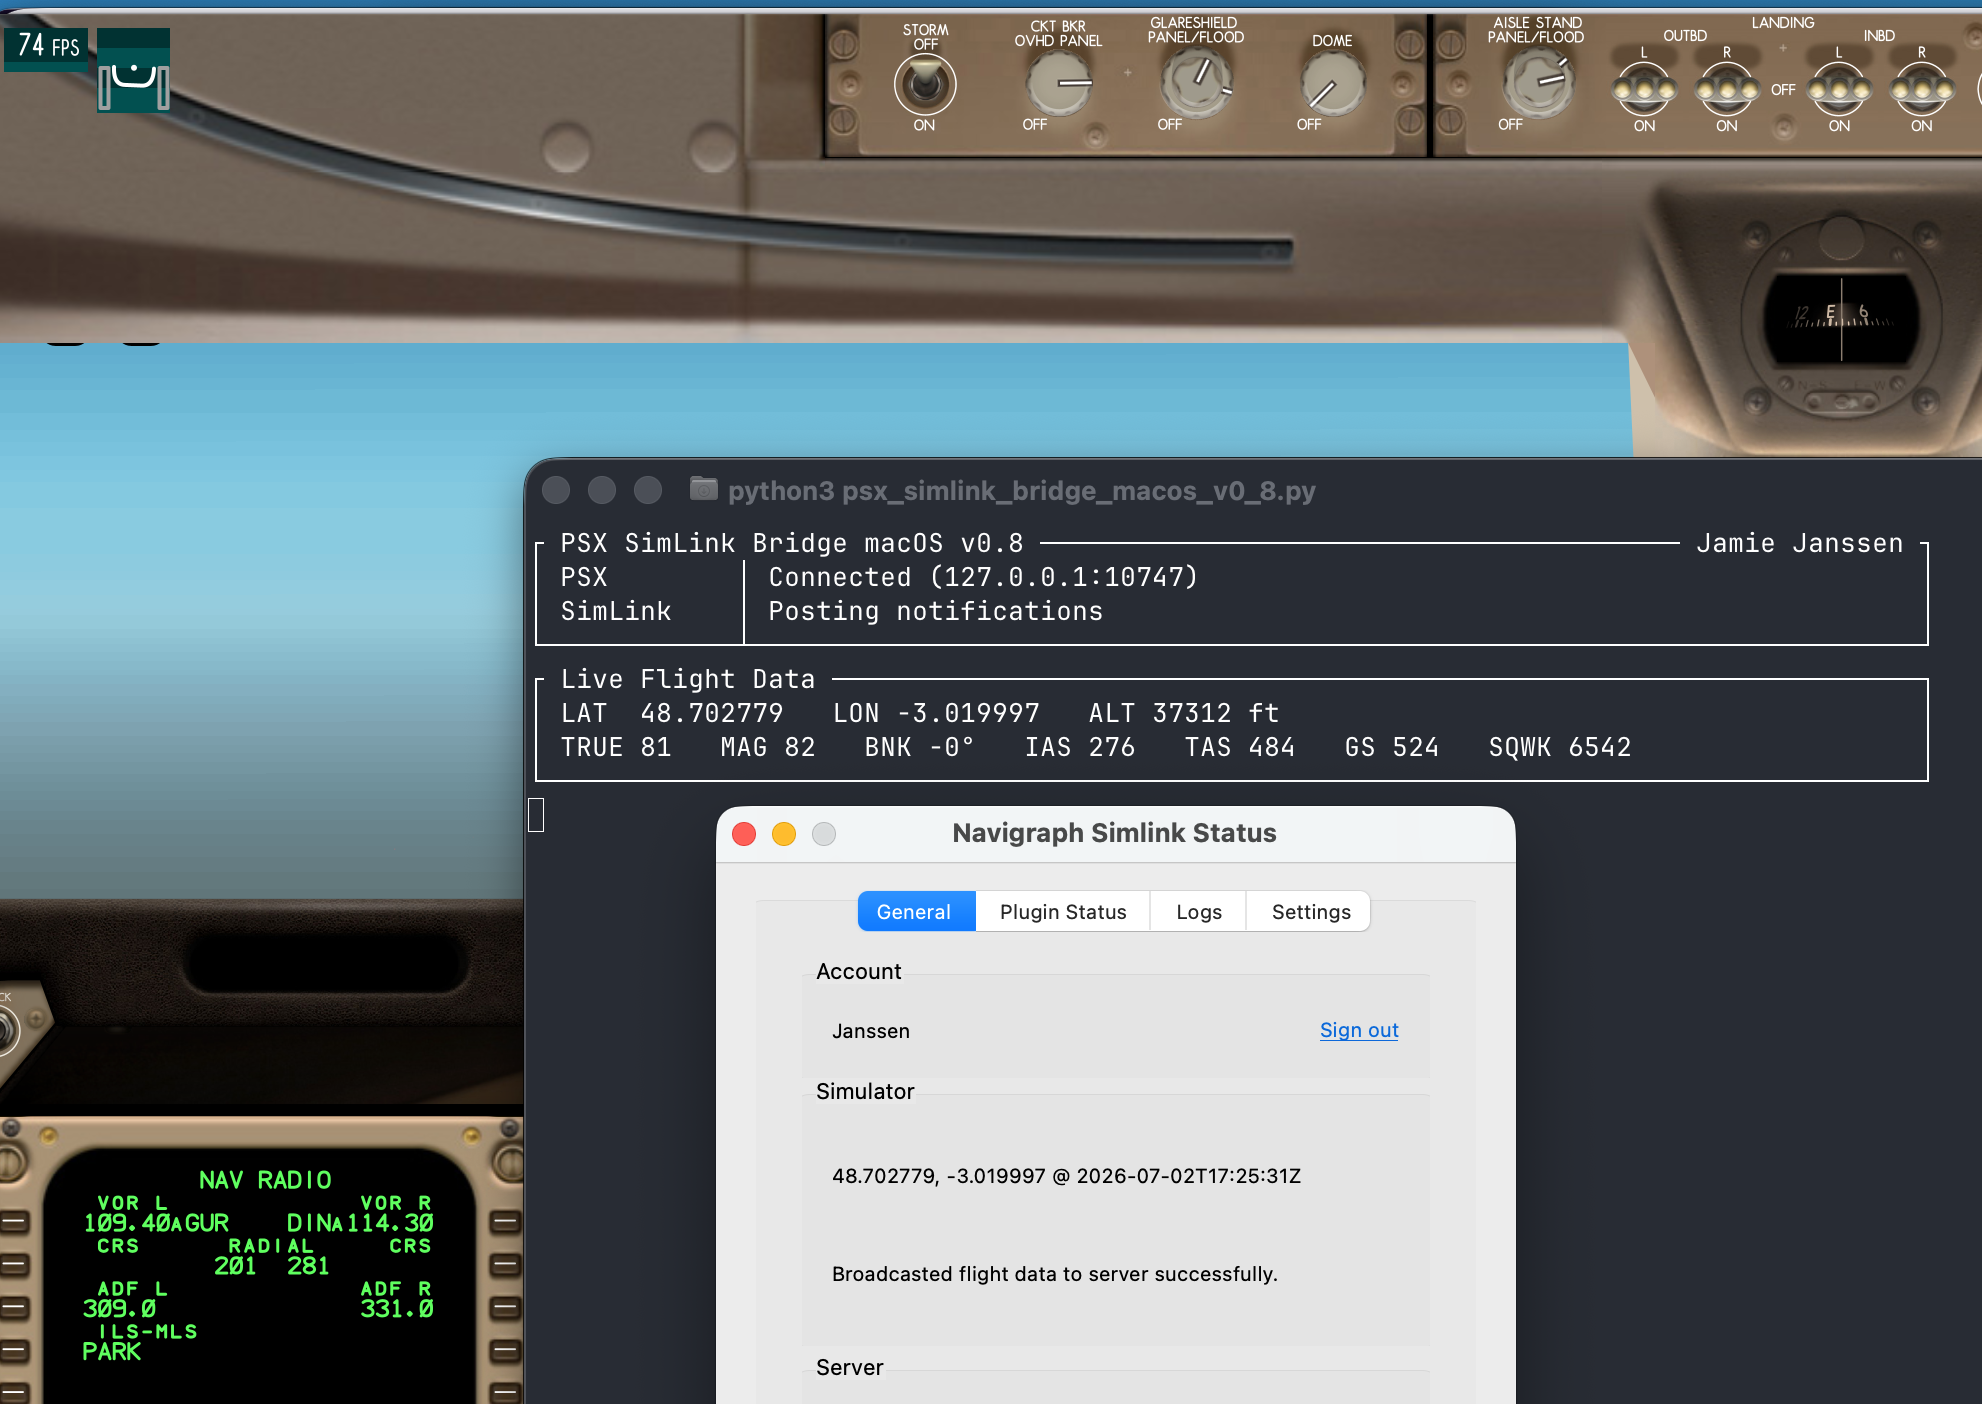Click the terminal cursor block below Live Flight Data
The image size is (1982, 1404).
point(536,815)
